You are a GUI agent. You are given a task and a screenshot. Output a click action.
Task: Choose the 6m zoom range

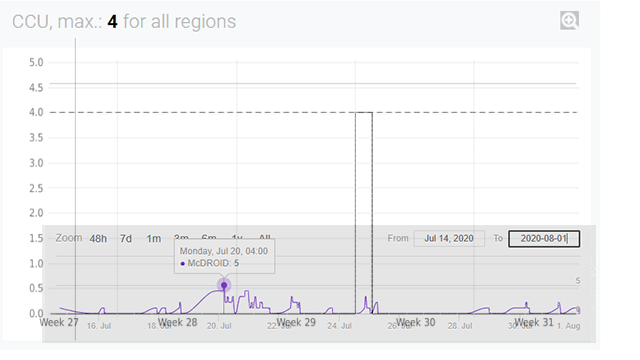pos(209,237)
